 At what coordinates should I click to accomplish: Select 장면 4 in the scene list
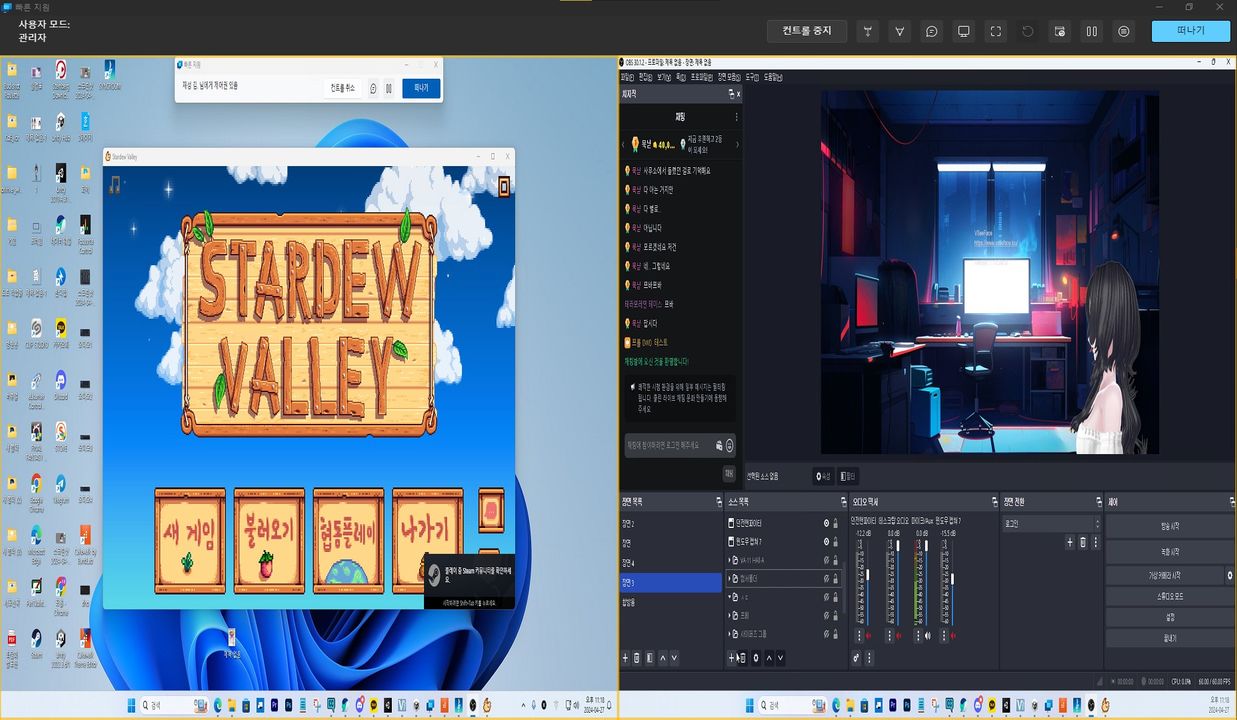(x=670, y=563)
